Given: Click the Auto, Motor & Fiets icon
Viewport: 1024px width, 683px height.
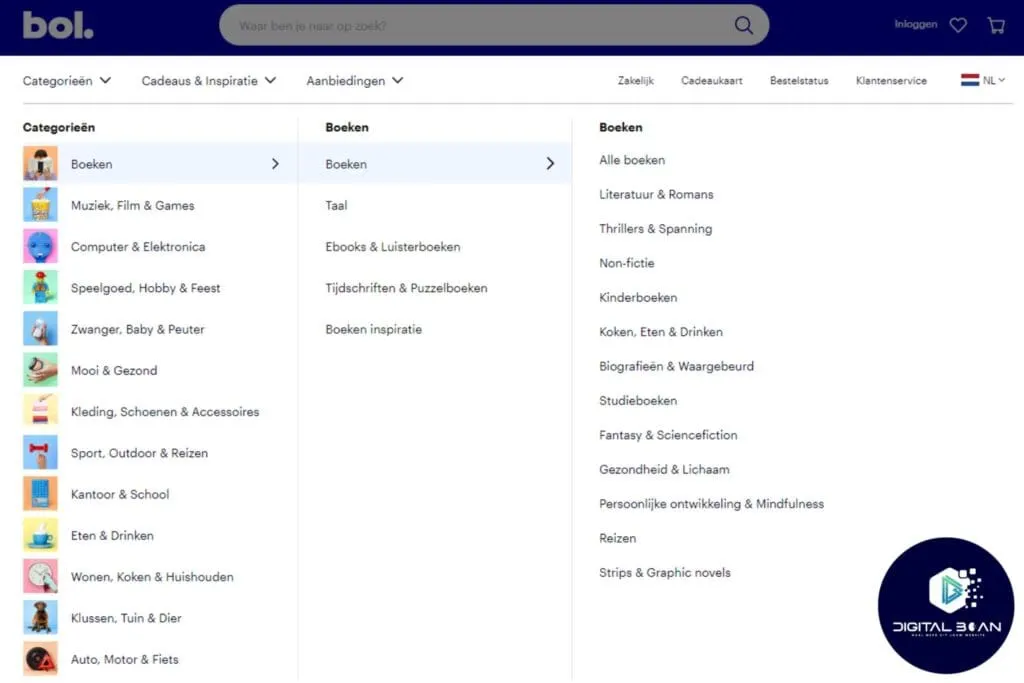Looking at the screenshot, I should [40, 659].
